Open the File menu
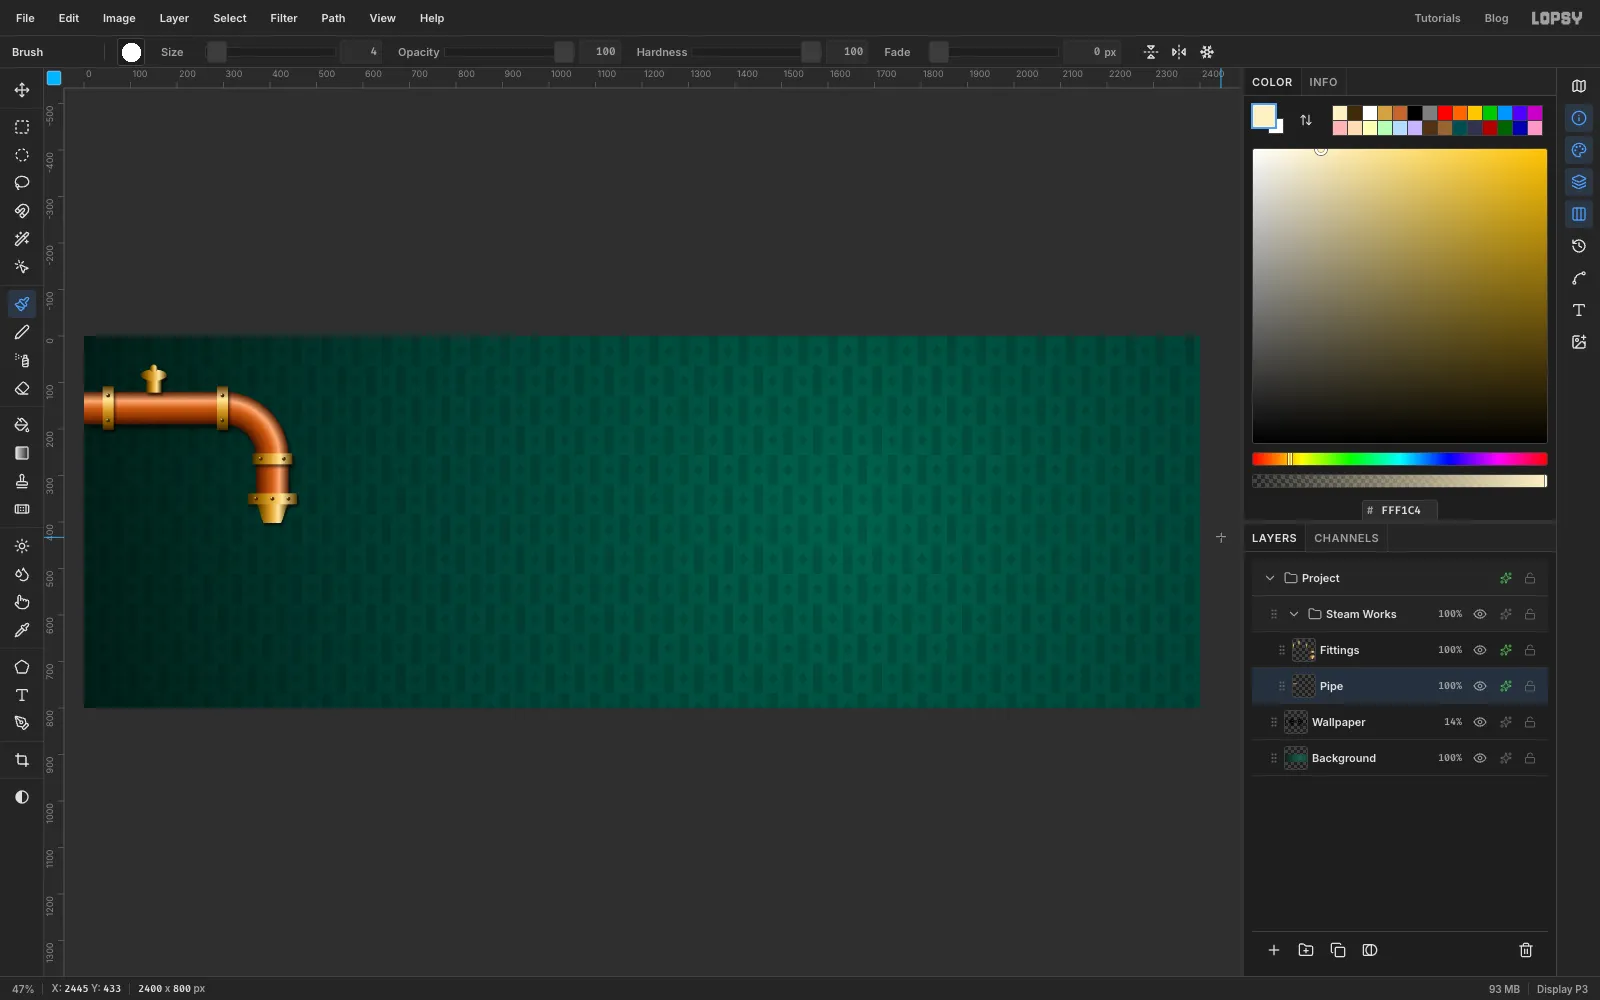This screenshot has height=1000, width=1600. tap(25, 18)
